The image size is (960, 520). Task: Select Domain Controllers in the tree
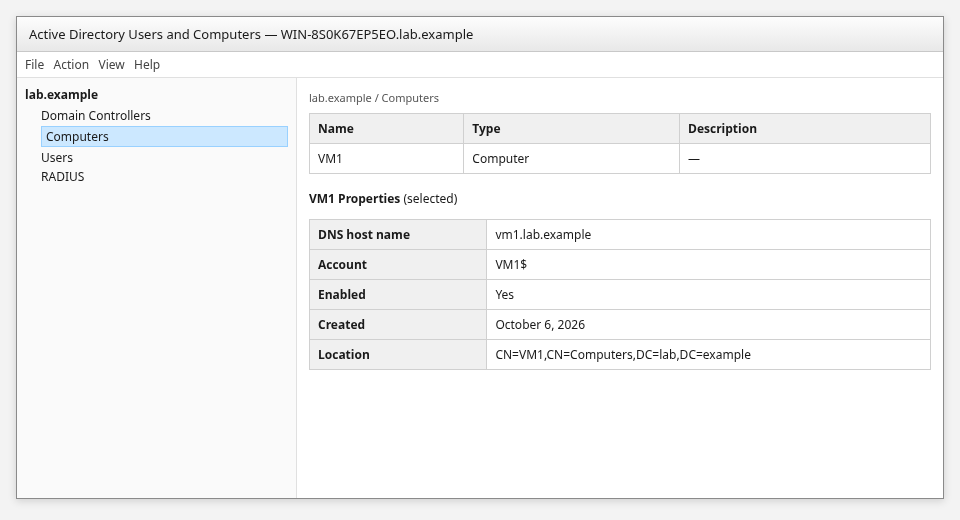96,115
